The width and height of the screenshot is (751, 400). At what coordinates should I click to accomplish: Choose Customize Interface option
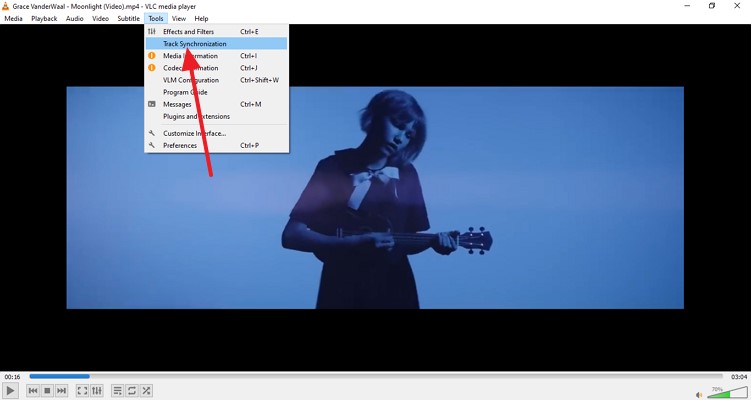pyautogui.click(x=194, y=133)
